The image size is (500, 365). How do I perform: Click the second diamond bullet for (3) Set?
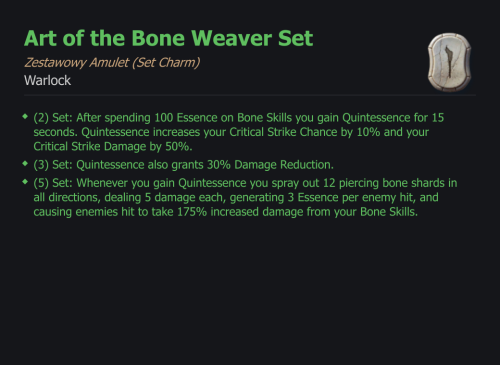point(25,163)
